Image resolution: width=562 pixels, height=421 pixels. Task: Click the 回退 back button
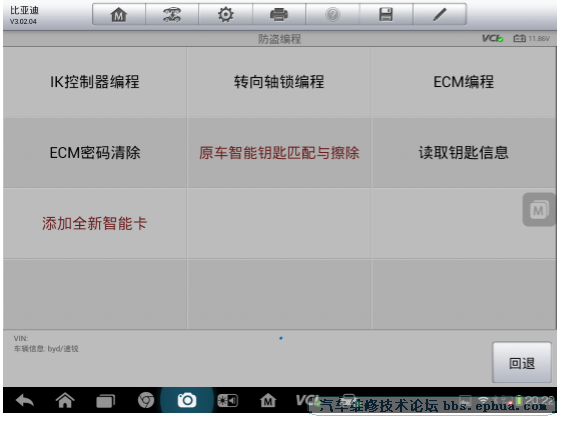point(522,363)
